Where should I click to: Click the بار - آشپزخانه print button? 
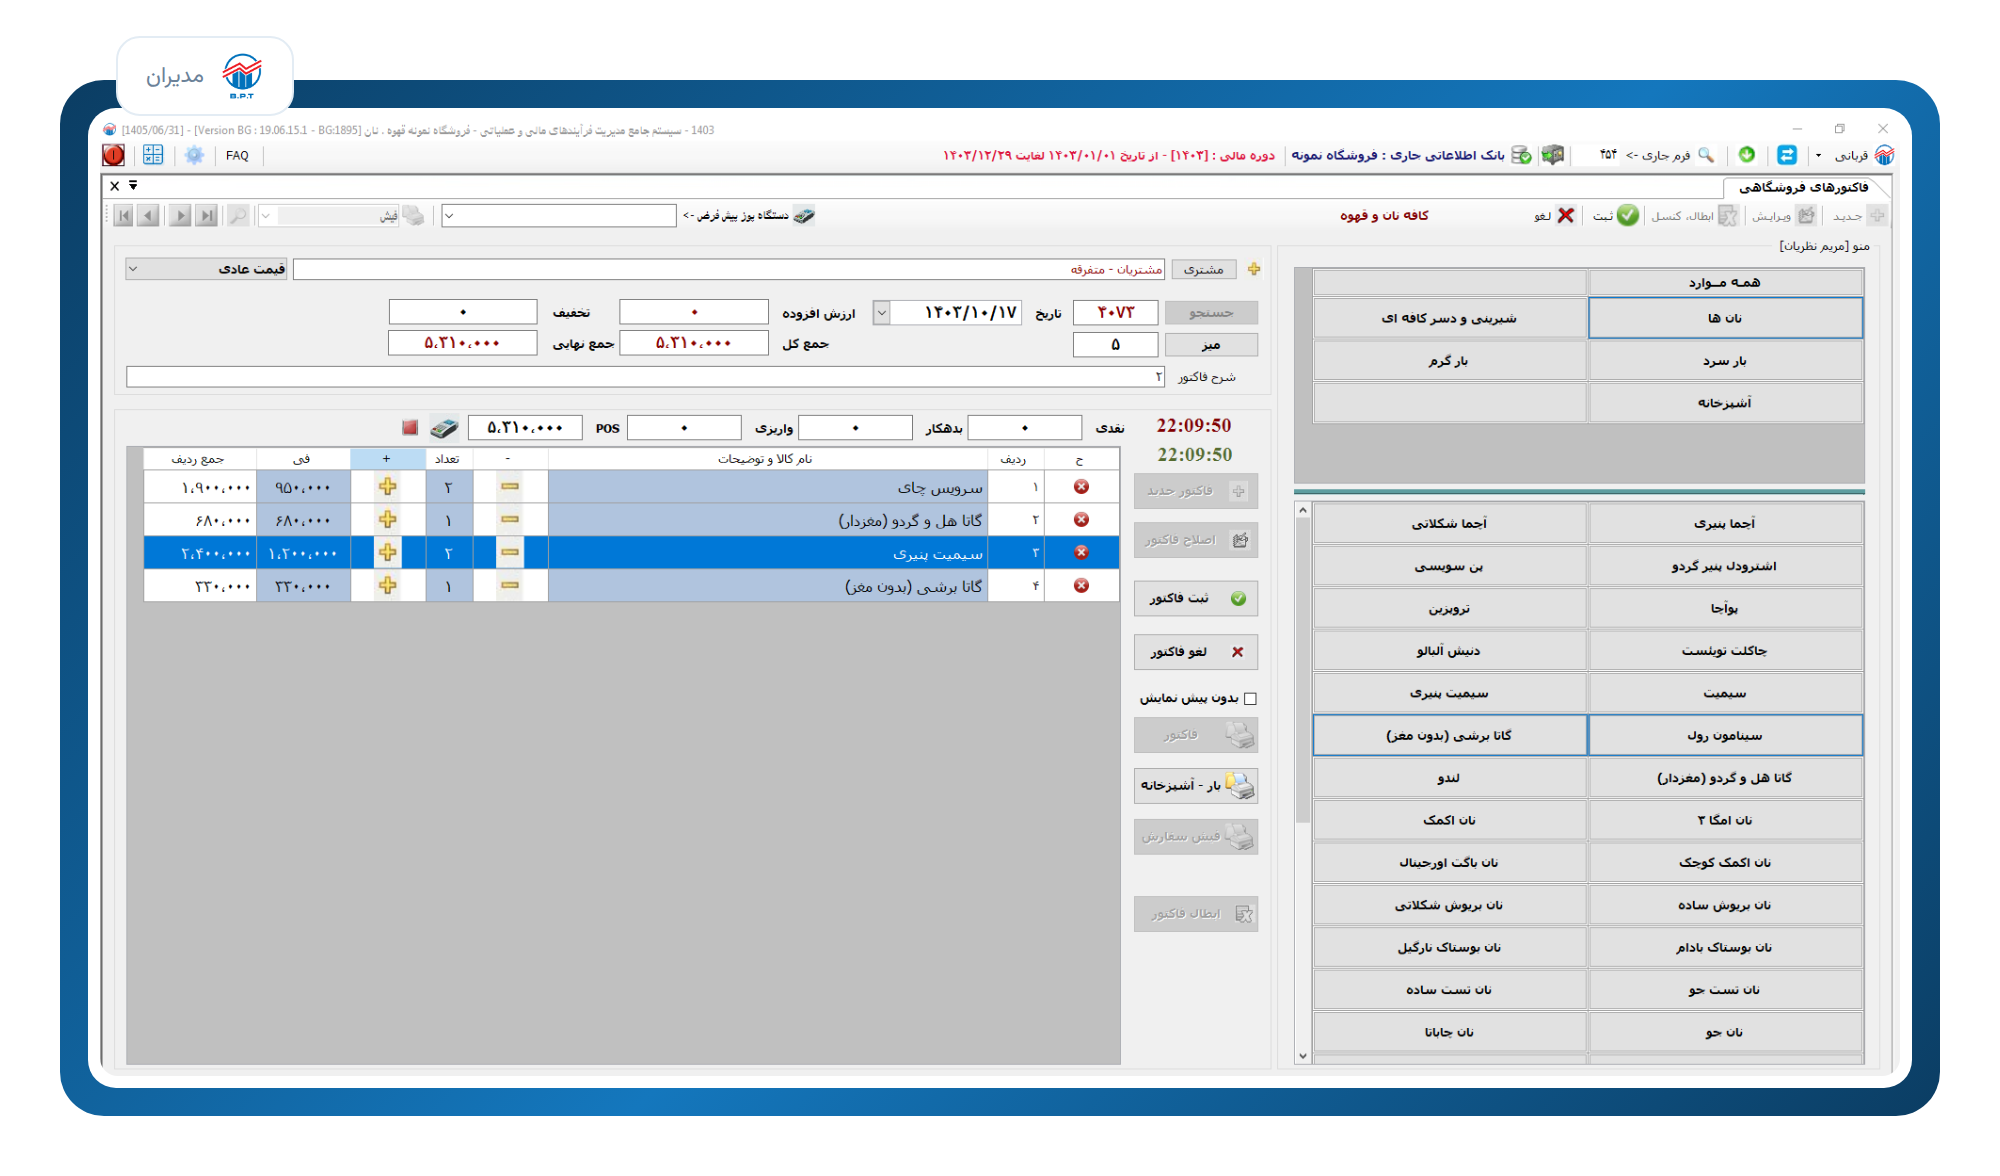click(x=1196, y=786)
